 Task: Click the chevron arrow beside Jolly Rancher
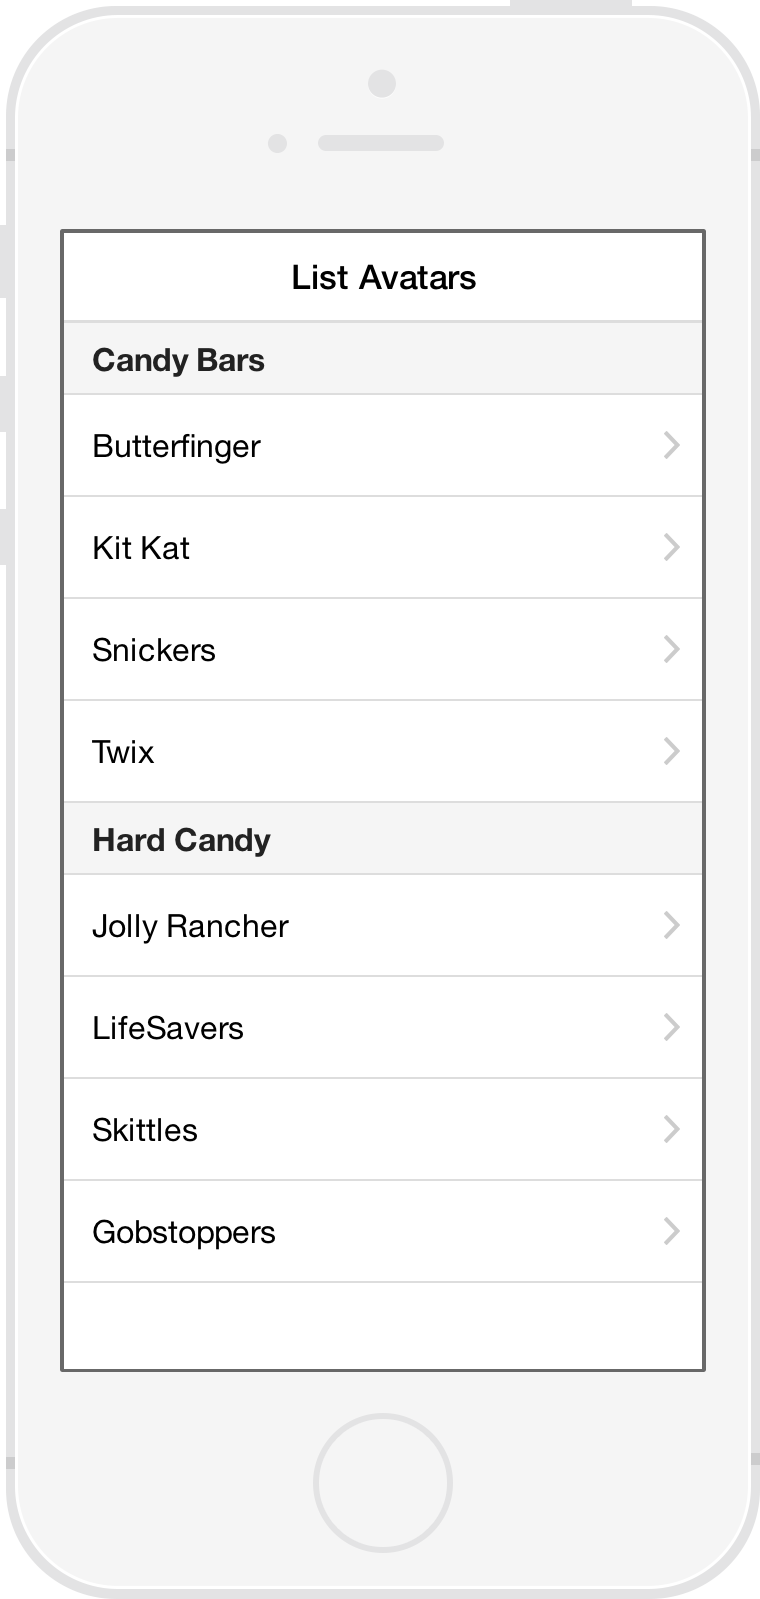click(x=672, y=925)
